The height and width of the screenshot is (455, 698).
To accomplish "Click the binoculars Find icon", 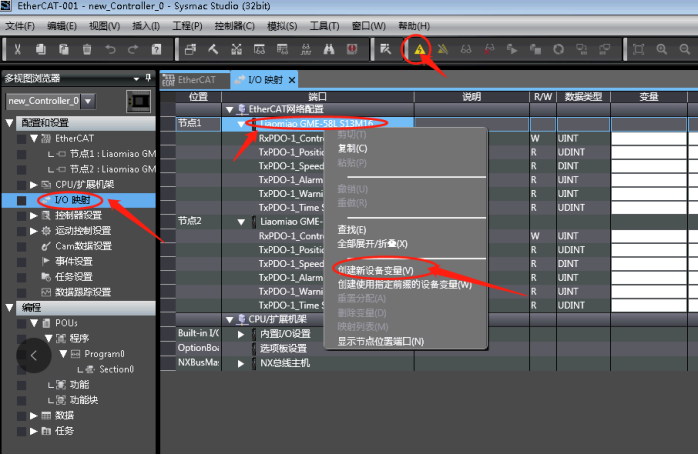I will [x=329, y=49].
